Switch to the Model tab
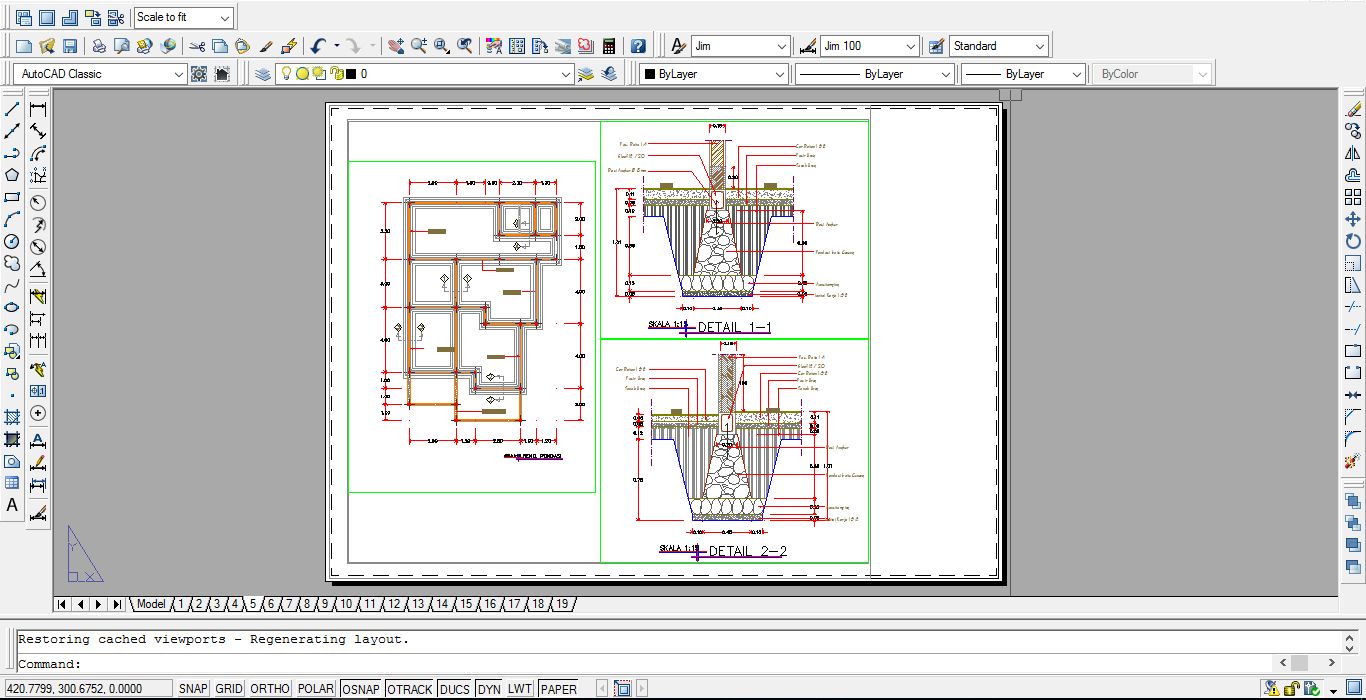The width and height of the screenshot is (1366, 700). [151, 604]
